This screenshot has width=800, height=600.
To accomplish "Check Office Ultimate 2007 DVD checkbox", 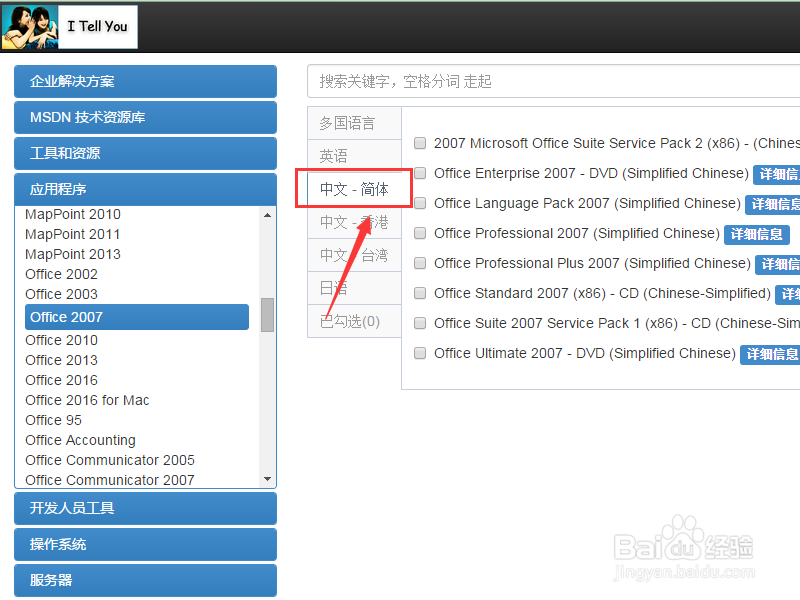I will tap(420, 353).
